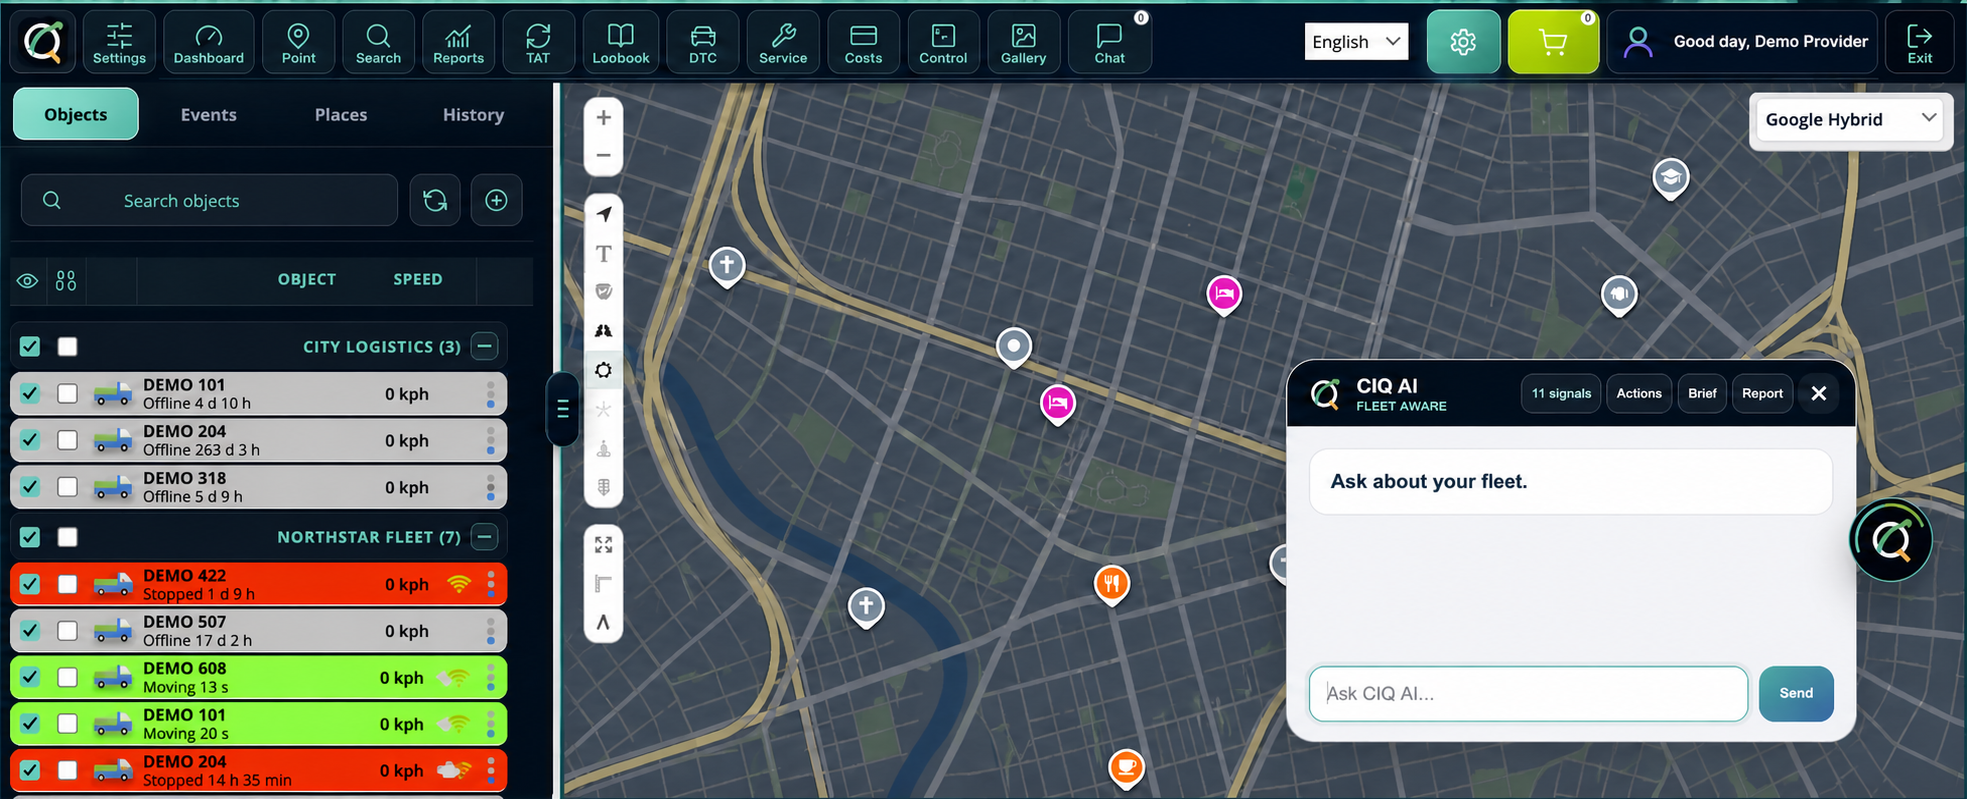Click the app logo in header
1967x799 pixels.
pyautogui.click(x=43, y=42)
